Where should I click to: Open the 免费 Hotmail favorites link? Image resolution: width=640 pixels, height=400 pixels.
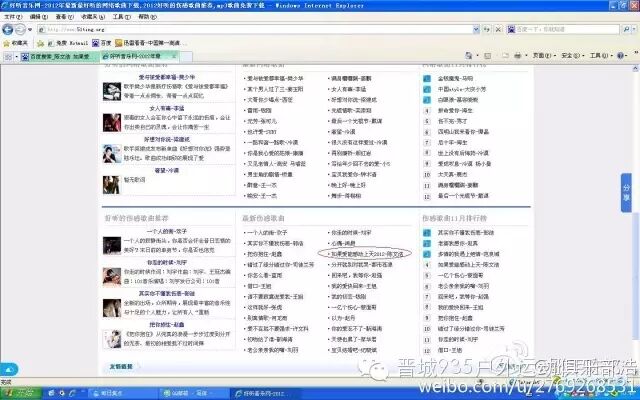click(68, 43)
